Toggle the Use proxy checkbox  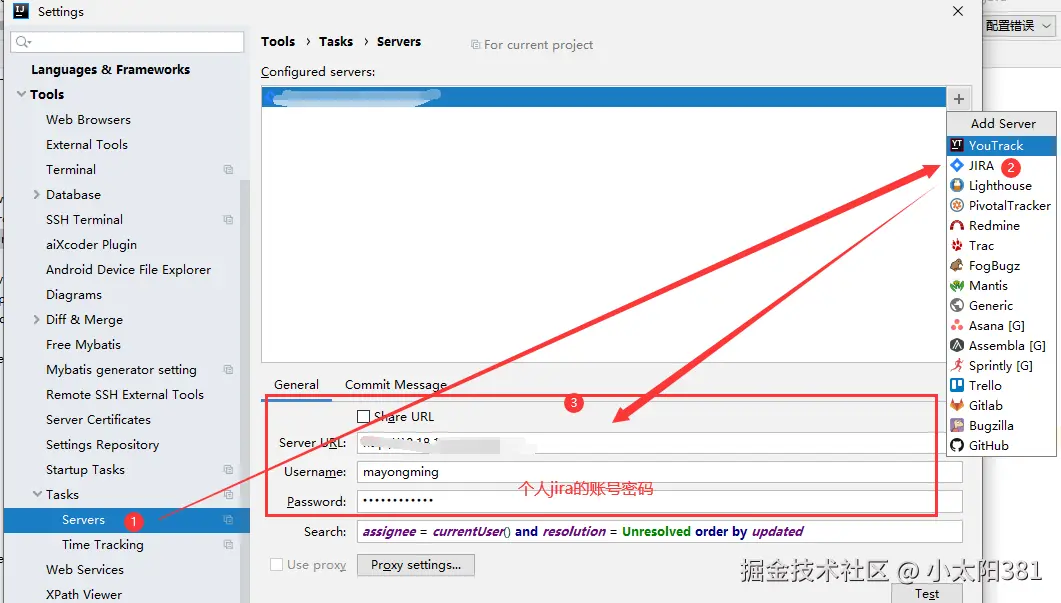[x=276, y=564]
